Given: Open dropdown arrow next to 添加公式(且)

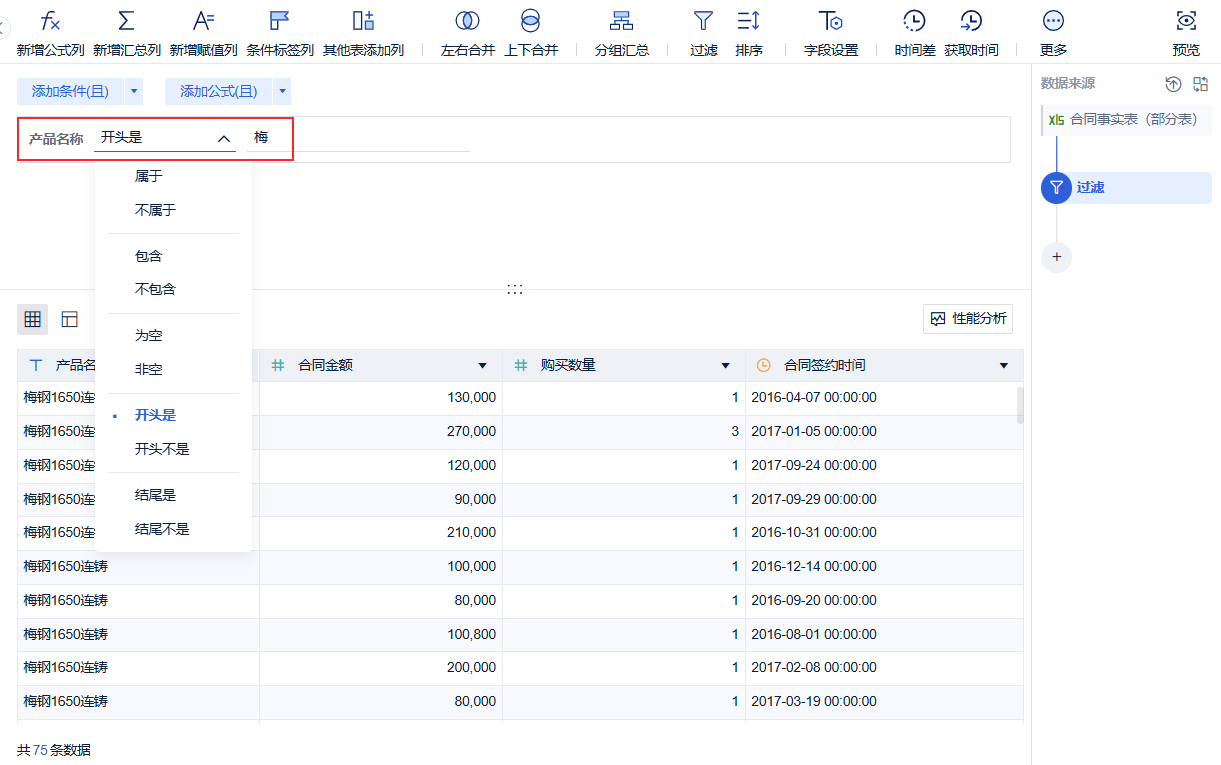Looking at the screenshot, I should click(282, 92).
